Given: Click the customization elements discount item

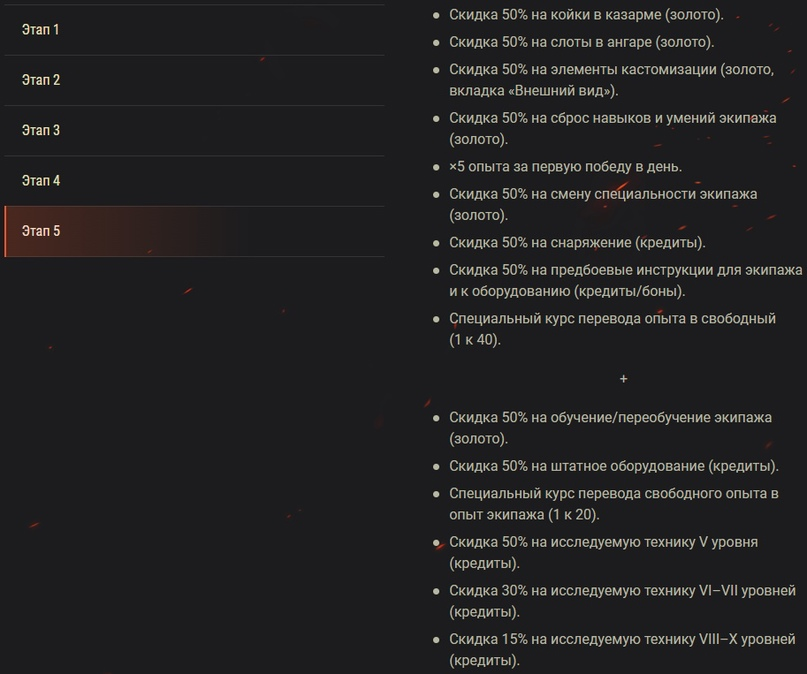Looking at the screenshot, I should (611, 79).
